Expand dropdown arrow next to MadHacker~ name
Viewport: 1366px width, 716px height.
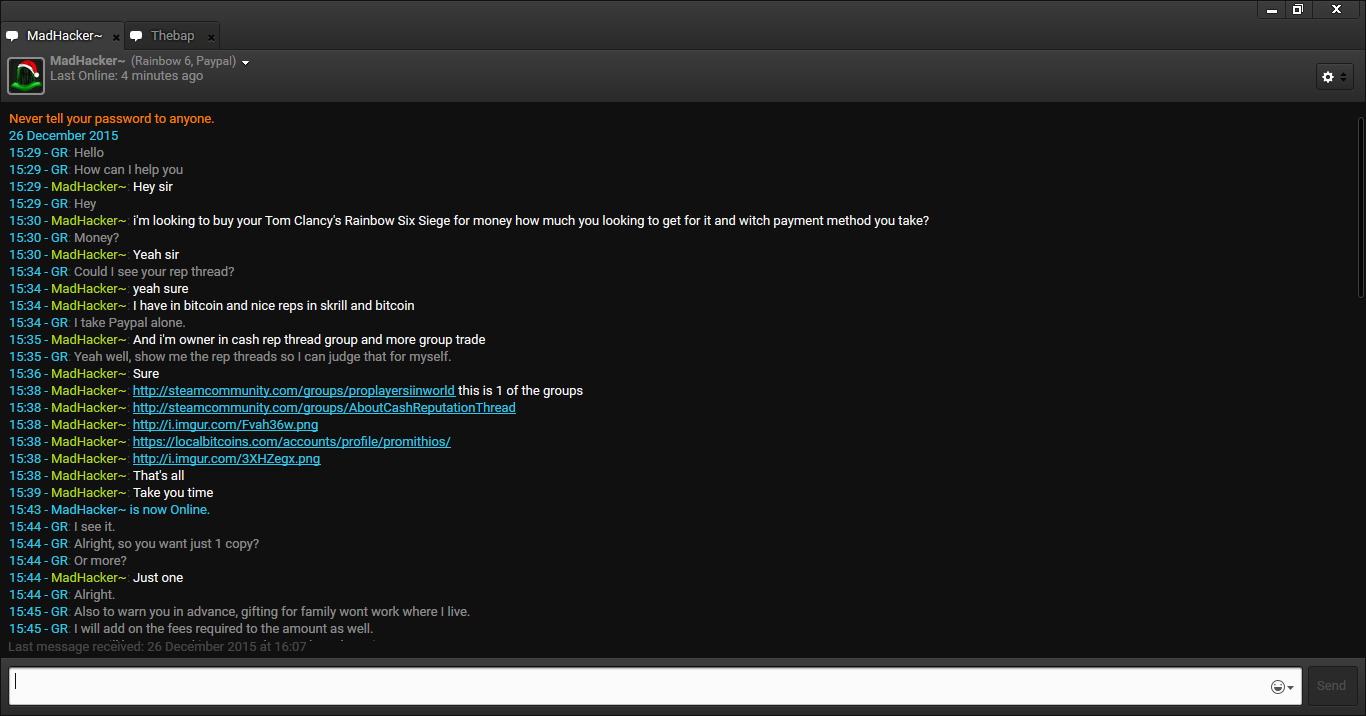(x=246, y=62)
